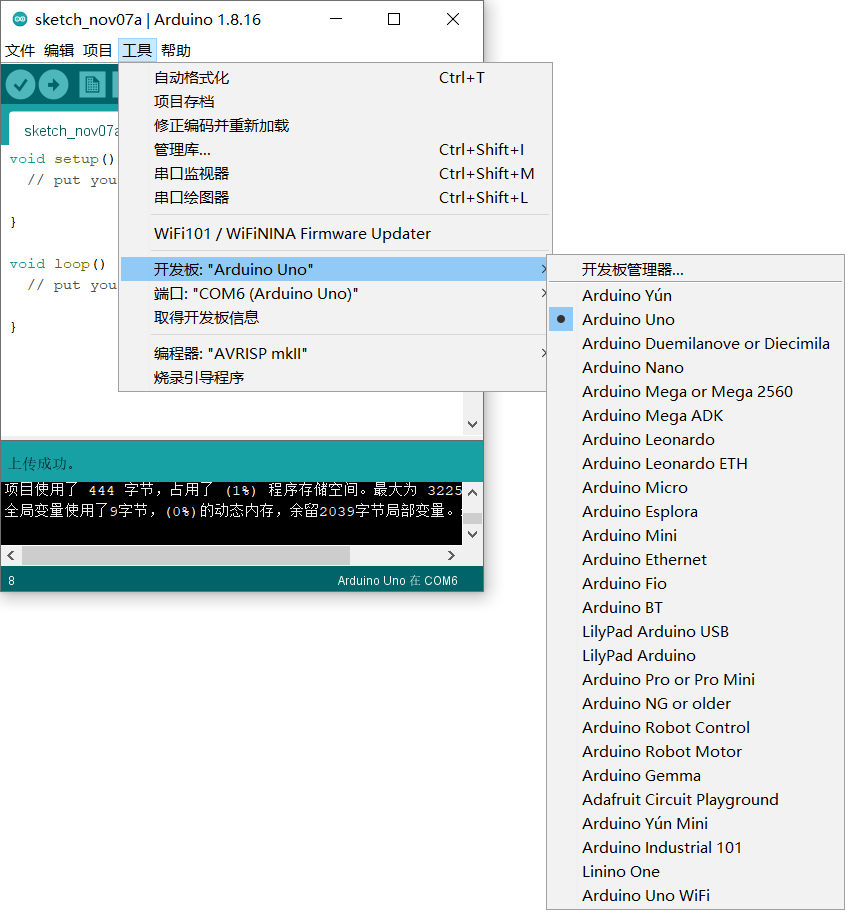The height and width of the screenshot is (913, 850).
Task: Pick Arduino Fio from board list
Action: (696, 583)
